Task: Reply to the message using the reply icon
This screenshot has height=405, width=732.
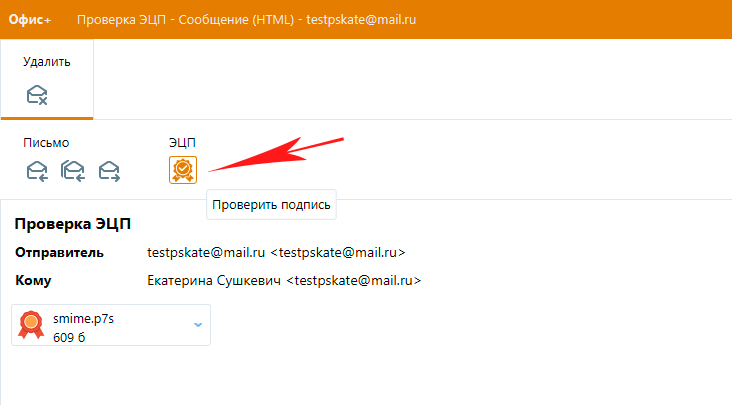Action: [x=37, y=171]
